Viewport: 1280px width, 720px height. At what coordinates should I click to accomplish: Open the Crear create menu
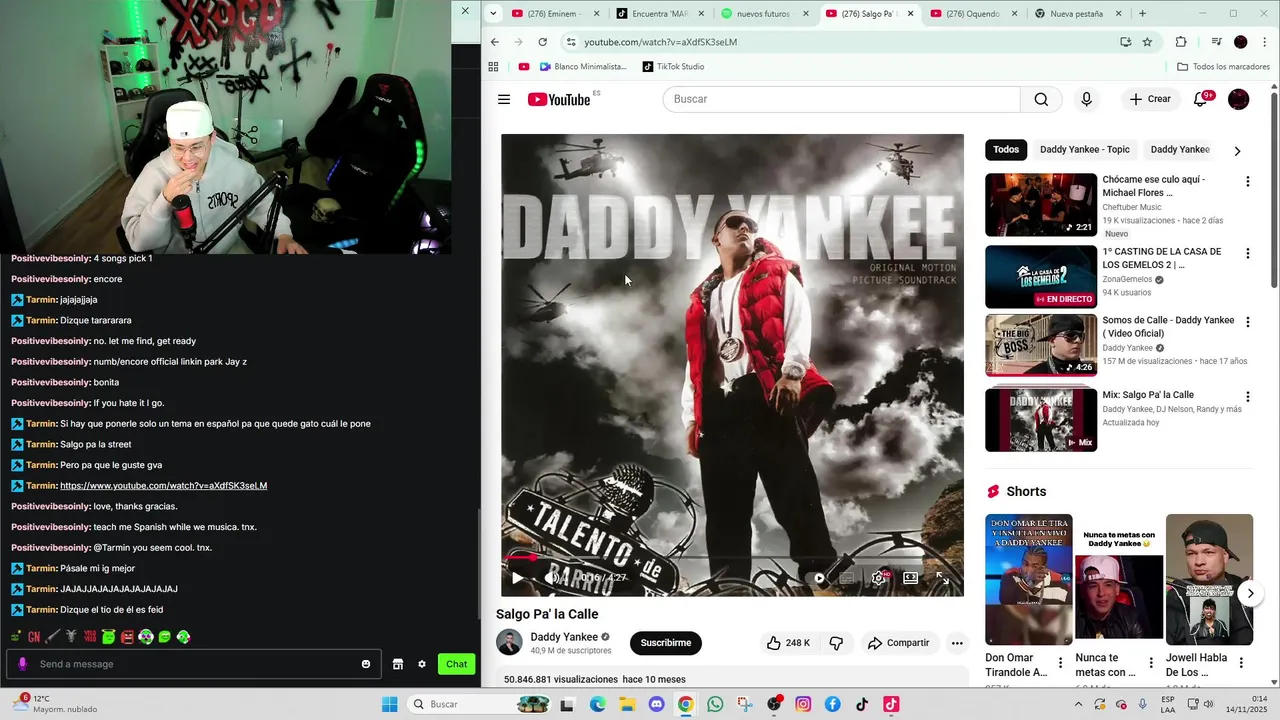tap(1150, 99)
